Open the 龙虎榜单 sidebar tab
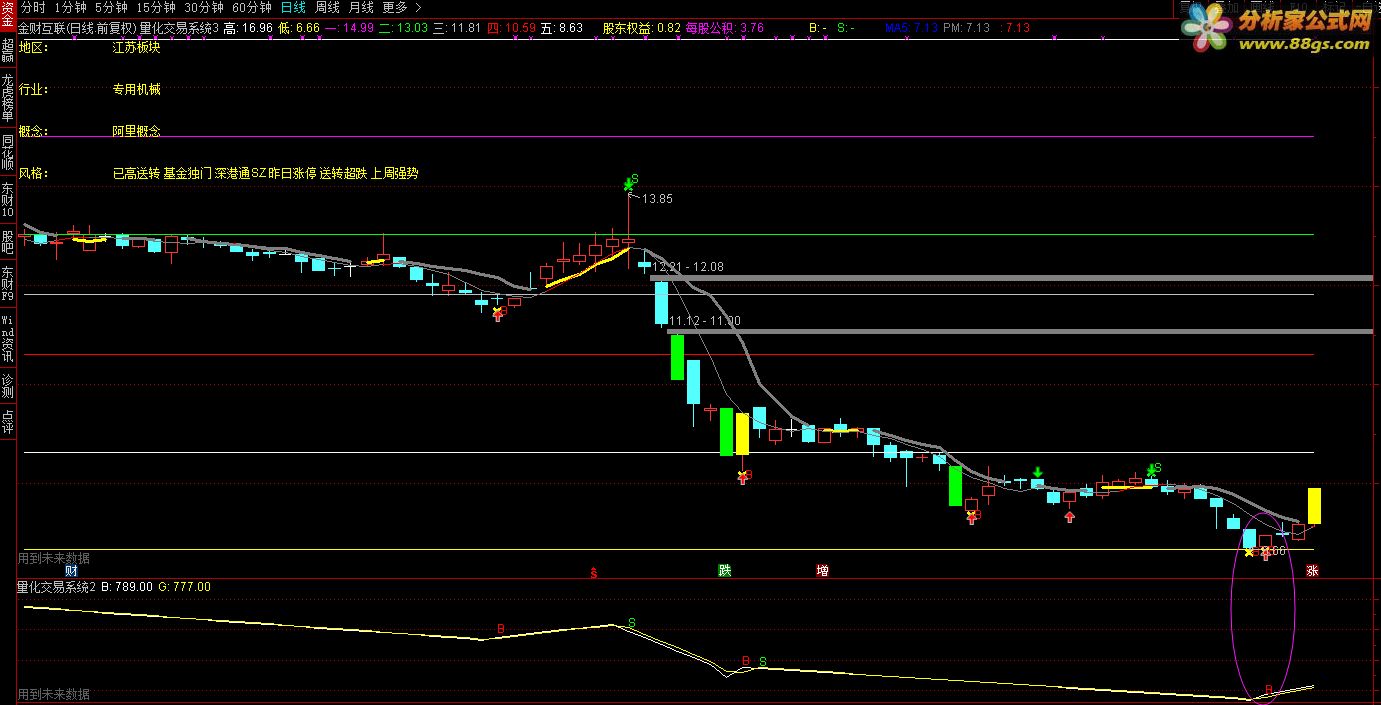 pos(7,98)
